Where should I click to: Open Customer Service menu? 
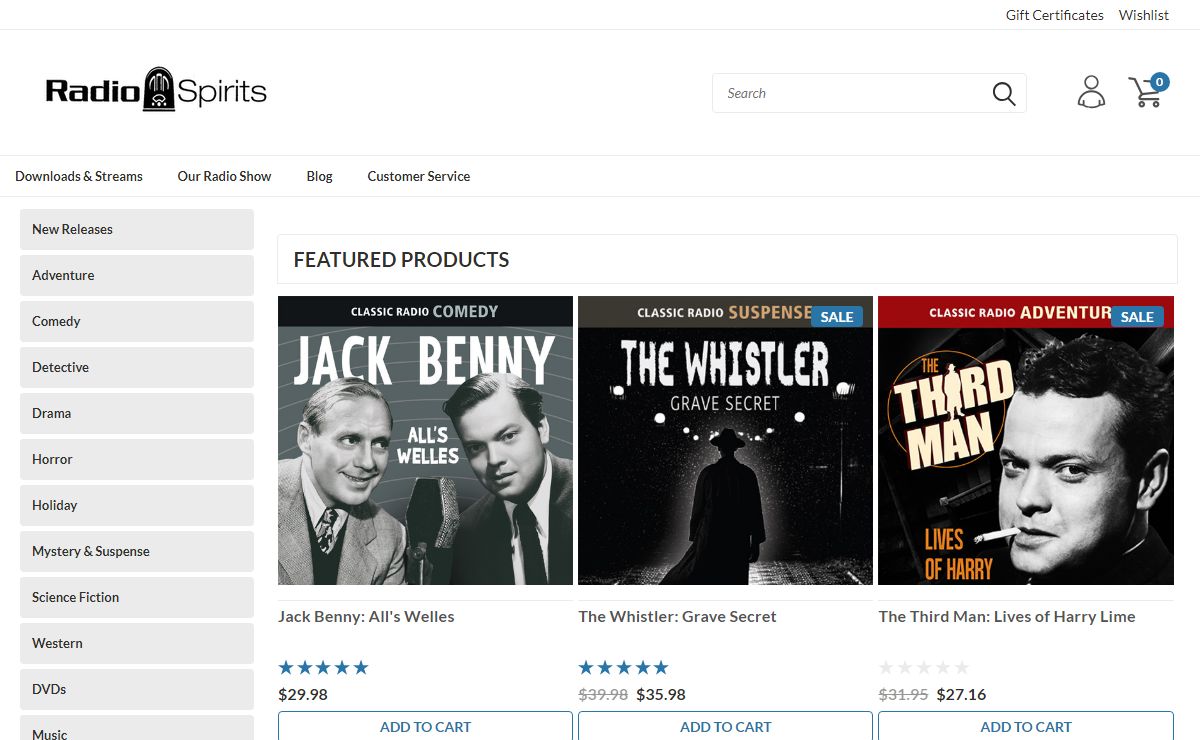point(418,176)
